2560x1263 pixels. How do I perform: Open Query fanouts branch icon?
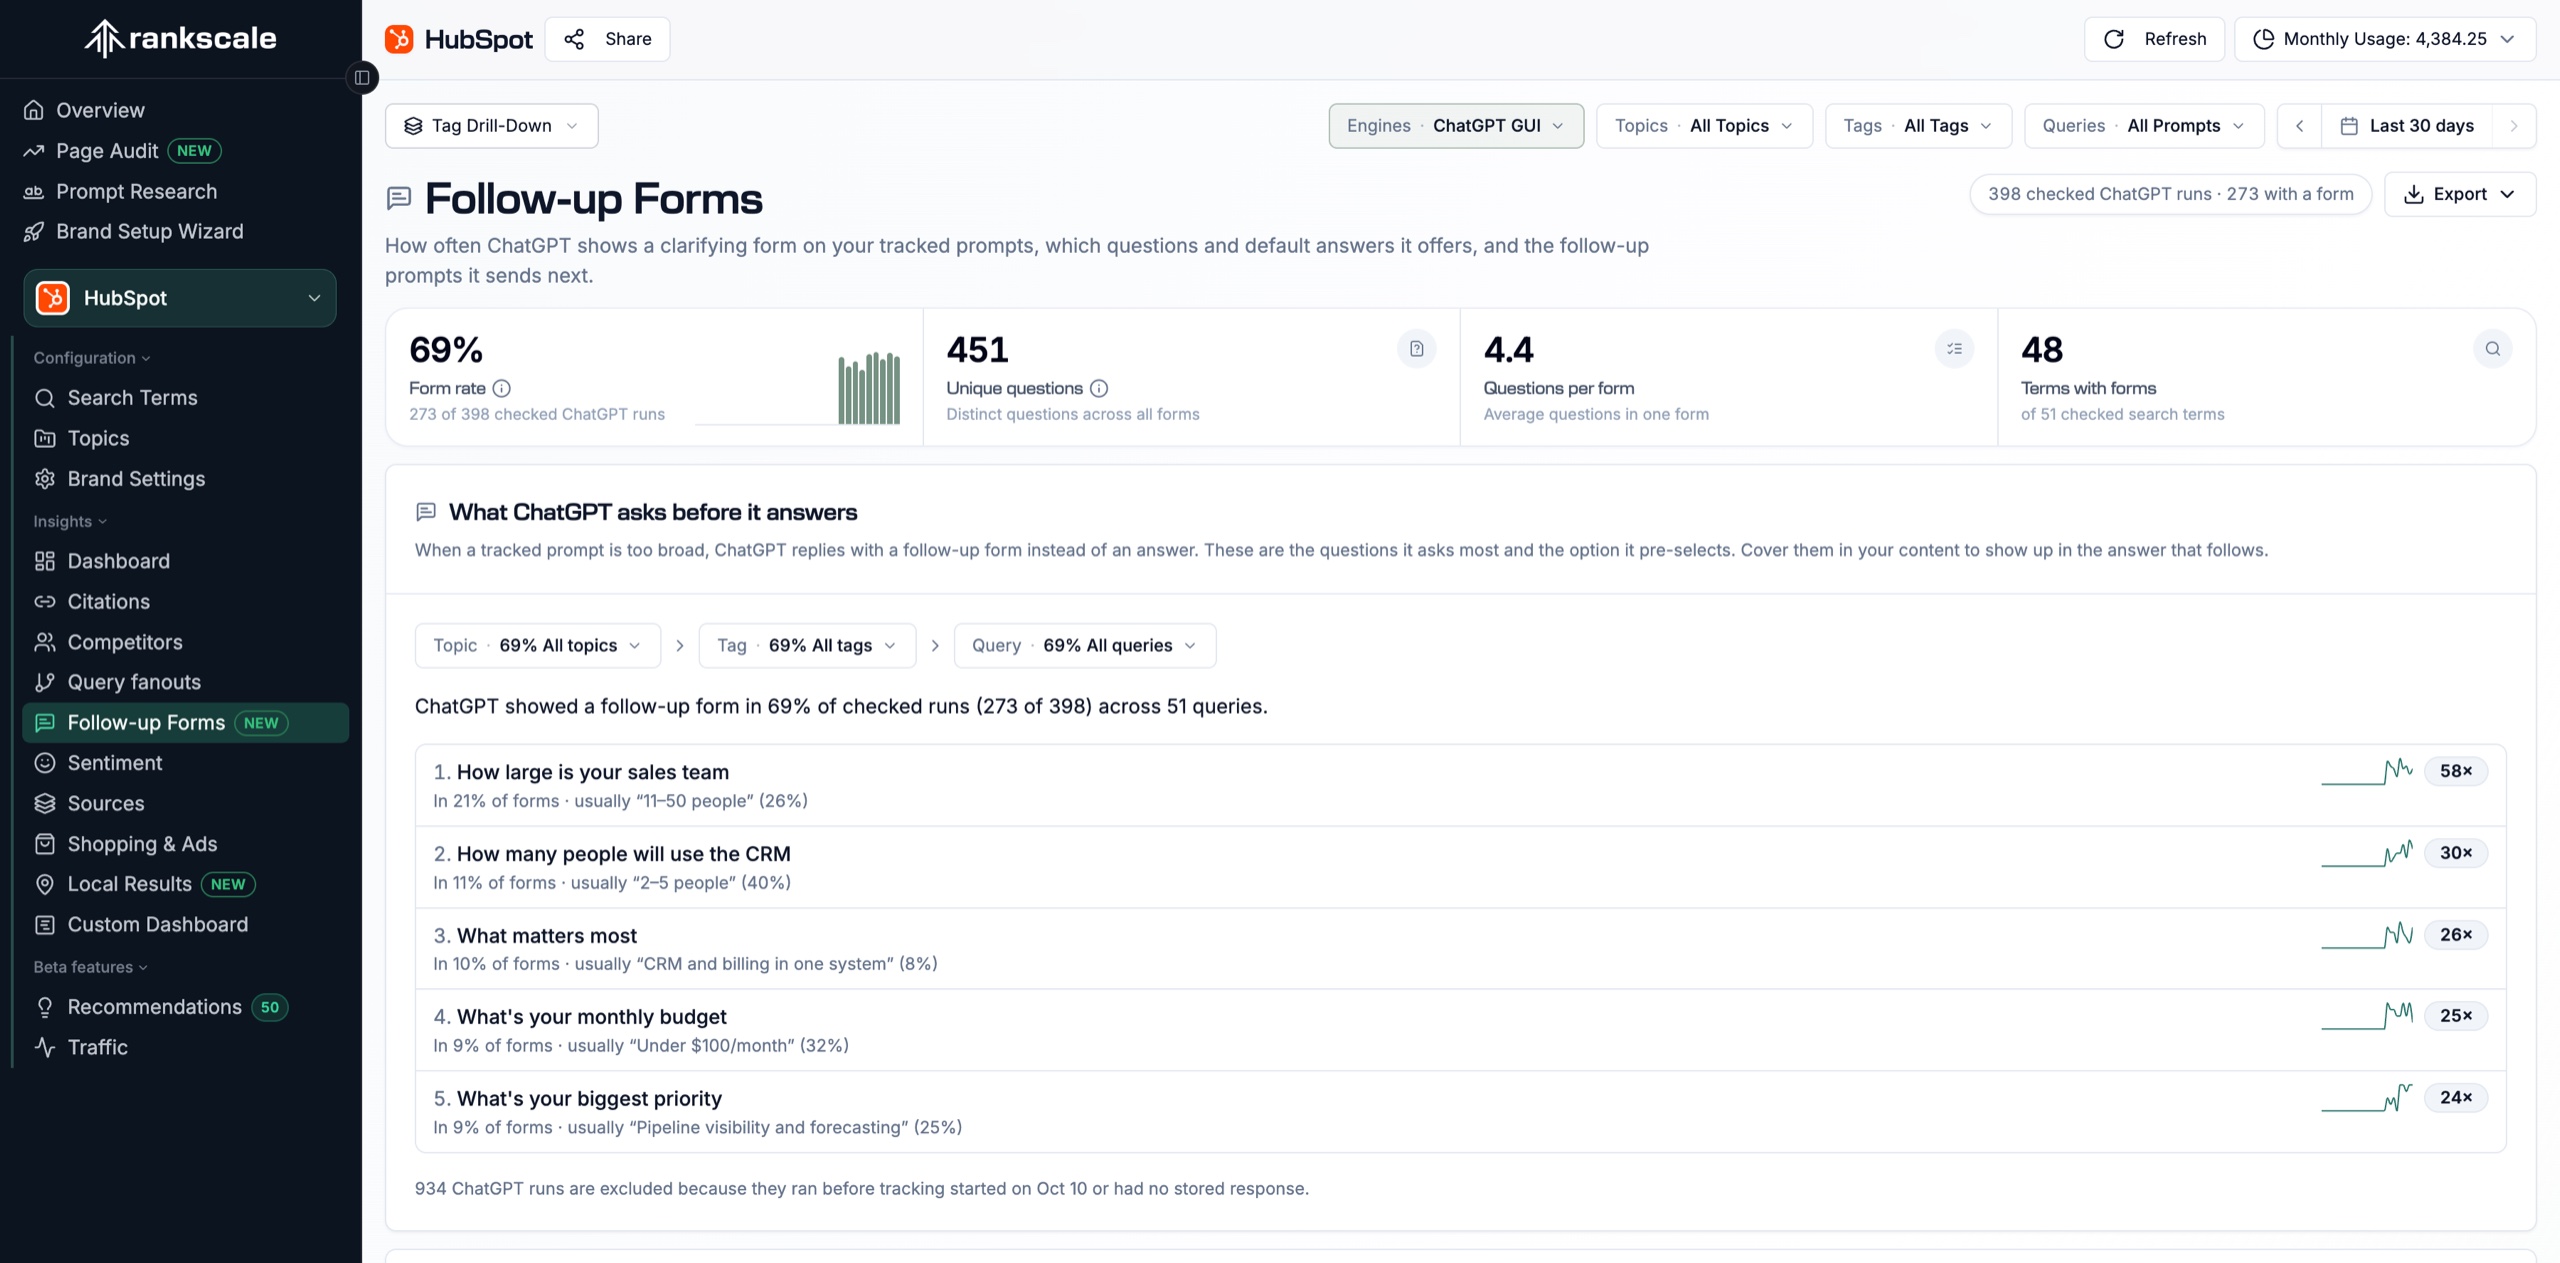point(45,682)
